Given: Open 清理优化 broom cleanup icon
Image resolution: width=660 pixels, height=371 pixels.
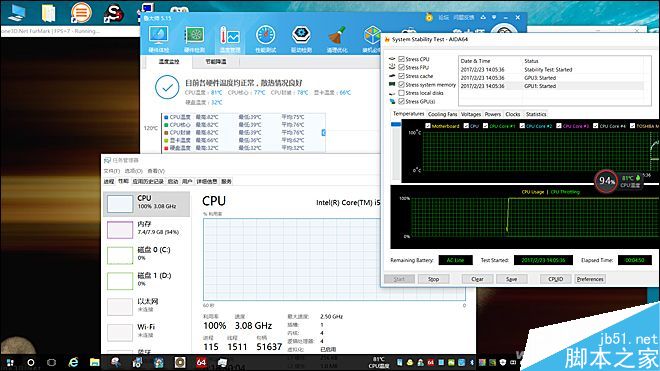Looking at the screenshot, I should pos(337,40).
